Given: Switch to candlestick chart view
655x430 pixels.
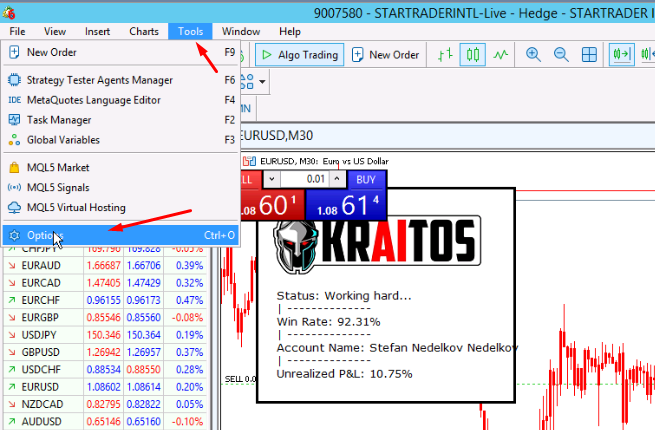Looking at the screenshot, I should (x=474, y=54).
